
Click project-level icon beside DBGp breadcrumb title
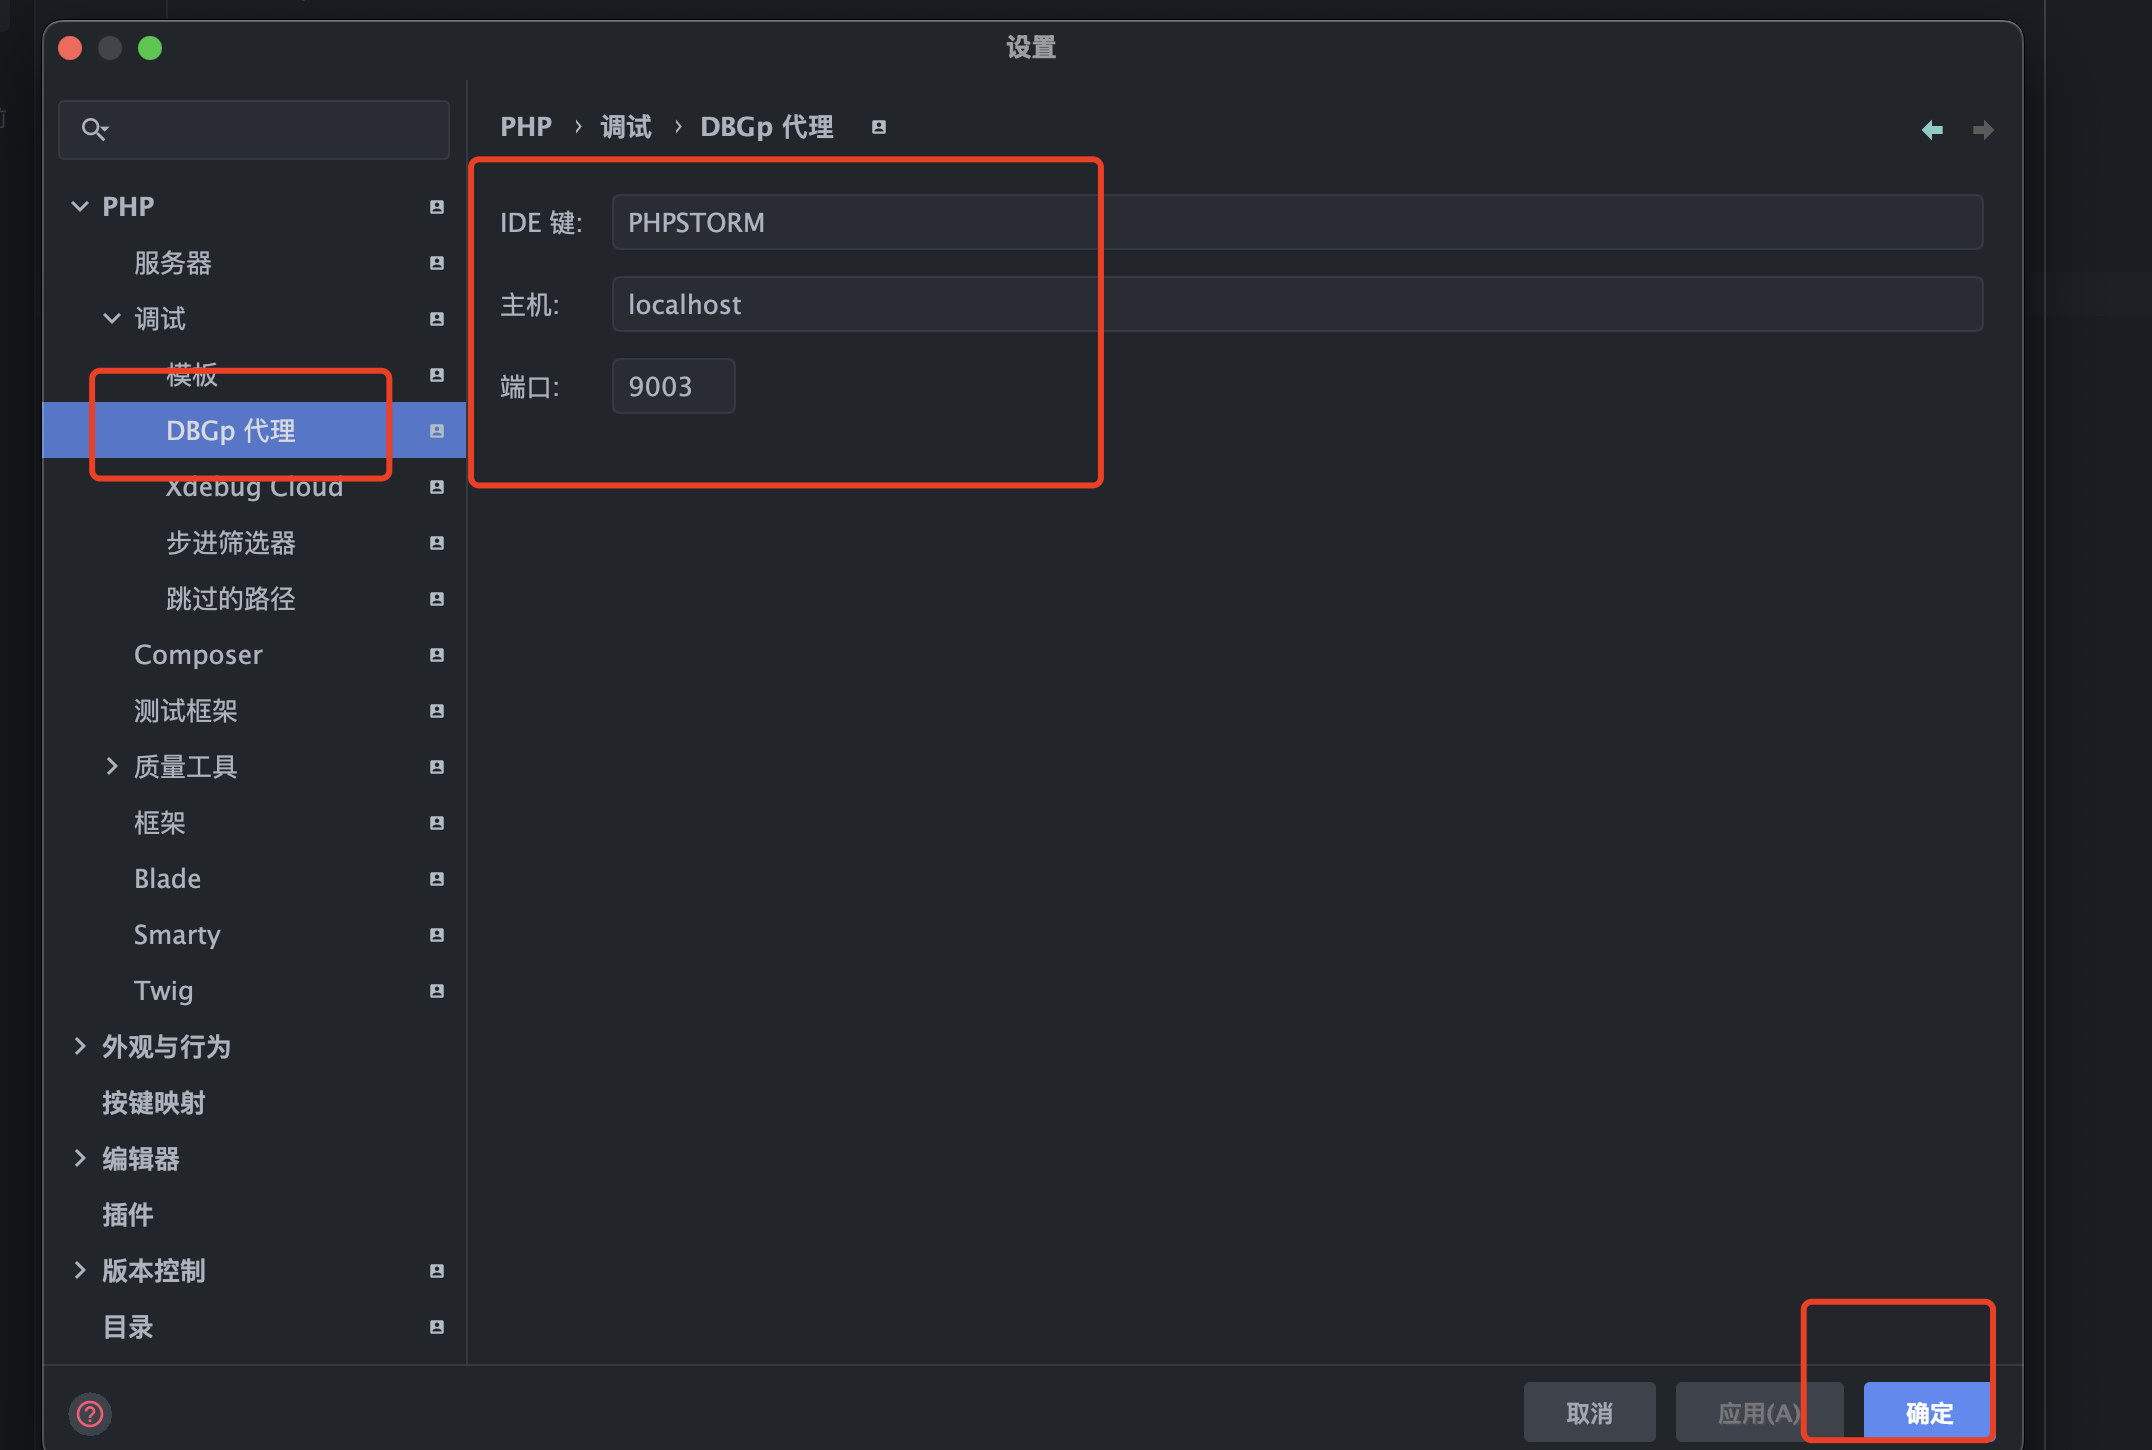pyautogui.click(x=879, y=127)
